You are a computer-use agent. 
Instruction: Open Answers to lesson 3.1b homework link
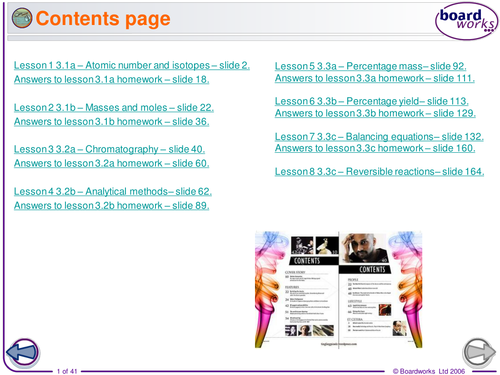[111, 122]
